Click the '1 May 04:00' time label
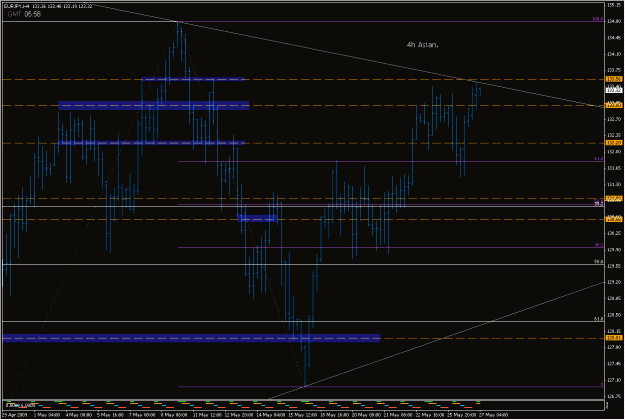 (47, 415)
